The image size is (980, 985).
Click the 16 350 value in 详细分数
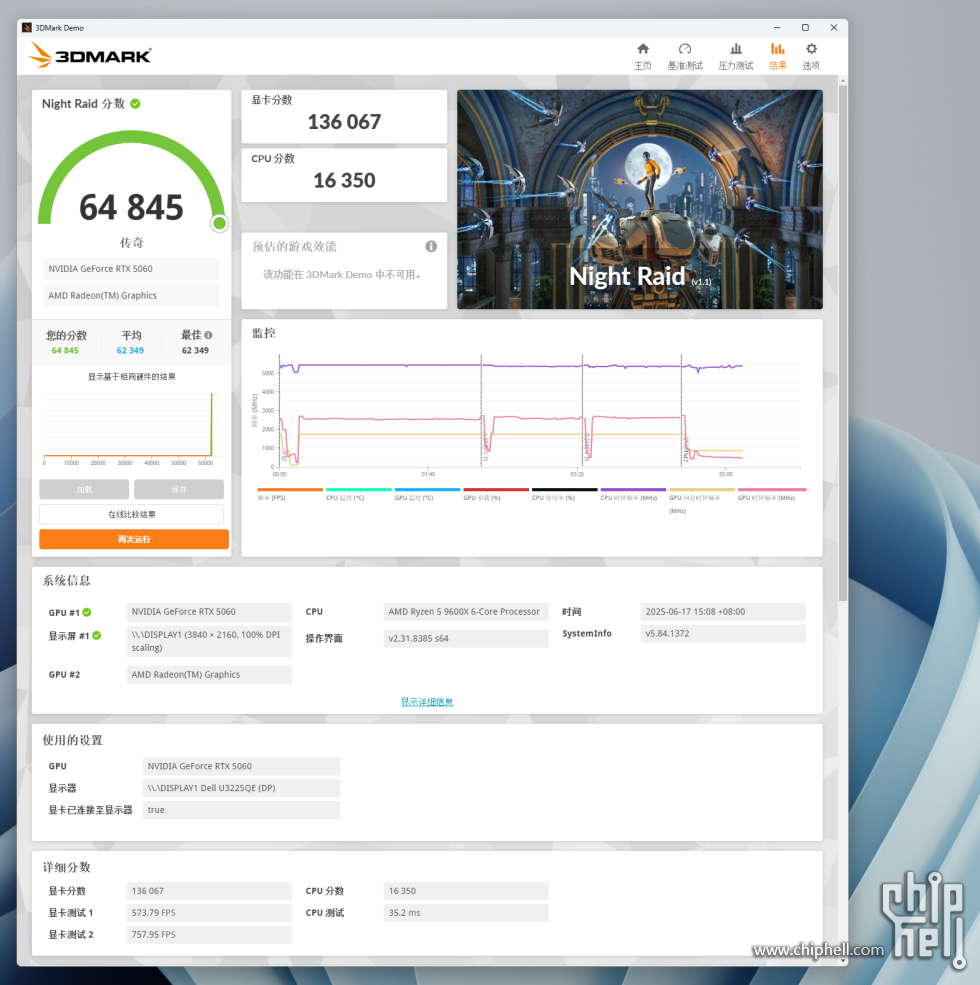click(x=466, y=891)
